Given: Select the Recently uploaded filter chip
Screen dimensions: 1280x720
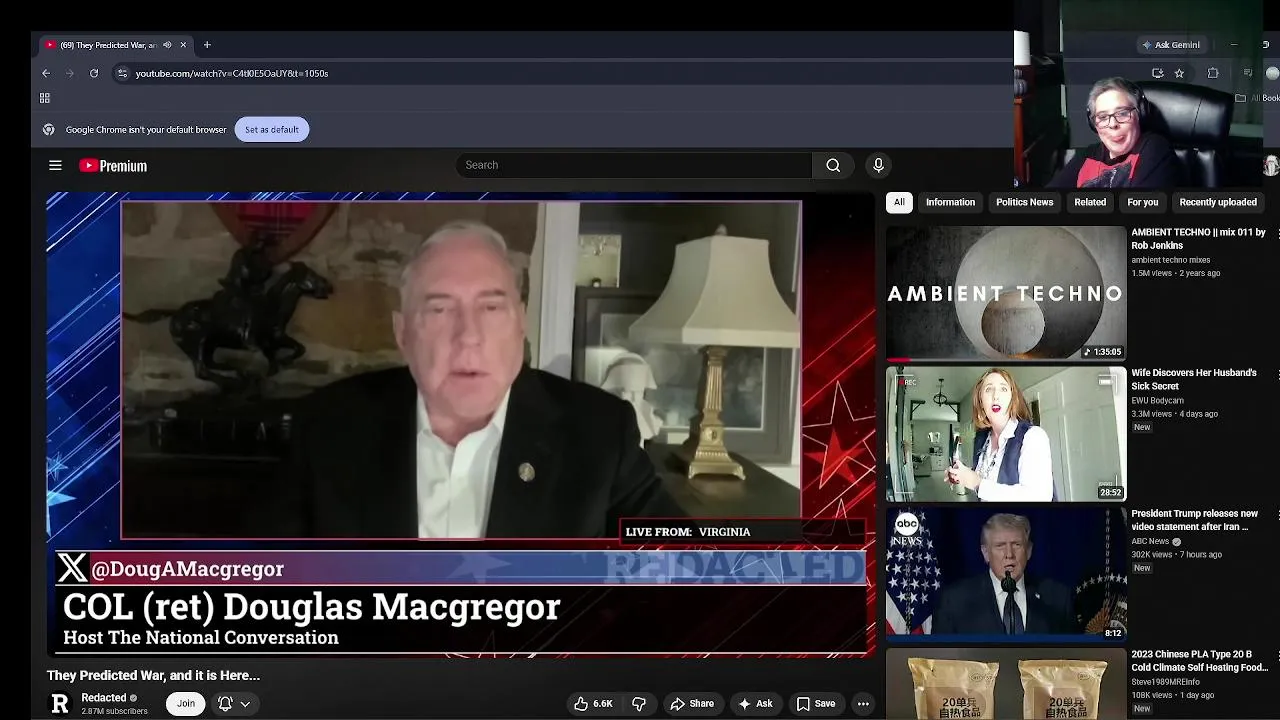Looking at the screenshot, I should [x=1218, y=202].
